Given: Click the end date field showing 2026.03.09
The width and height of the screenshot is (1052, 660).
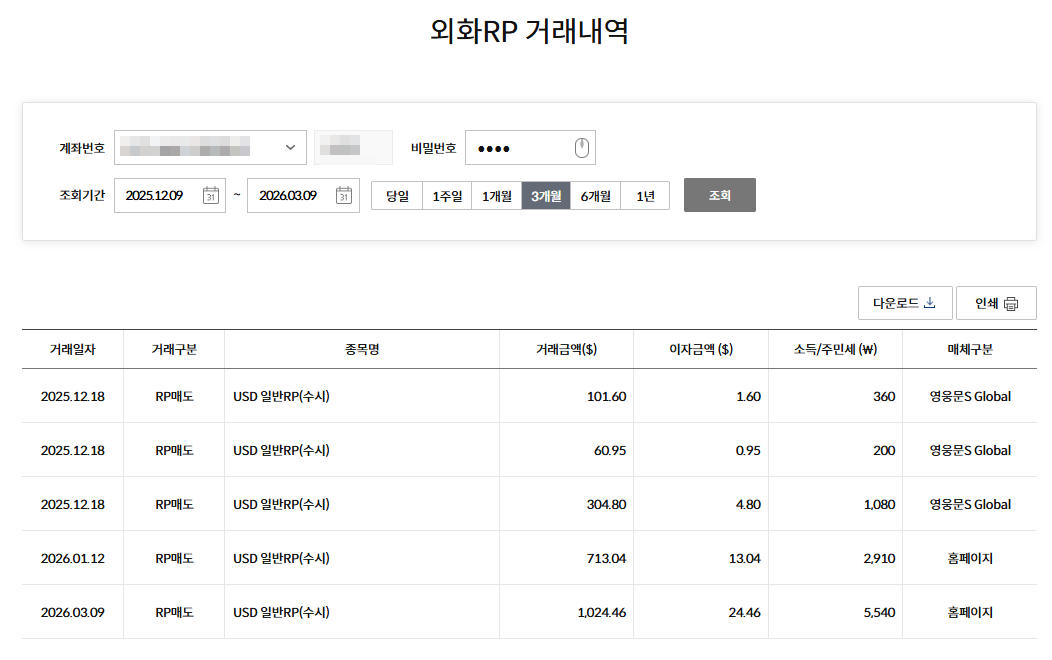Looking at the screenshot, I should click(295, 195).
